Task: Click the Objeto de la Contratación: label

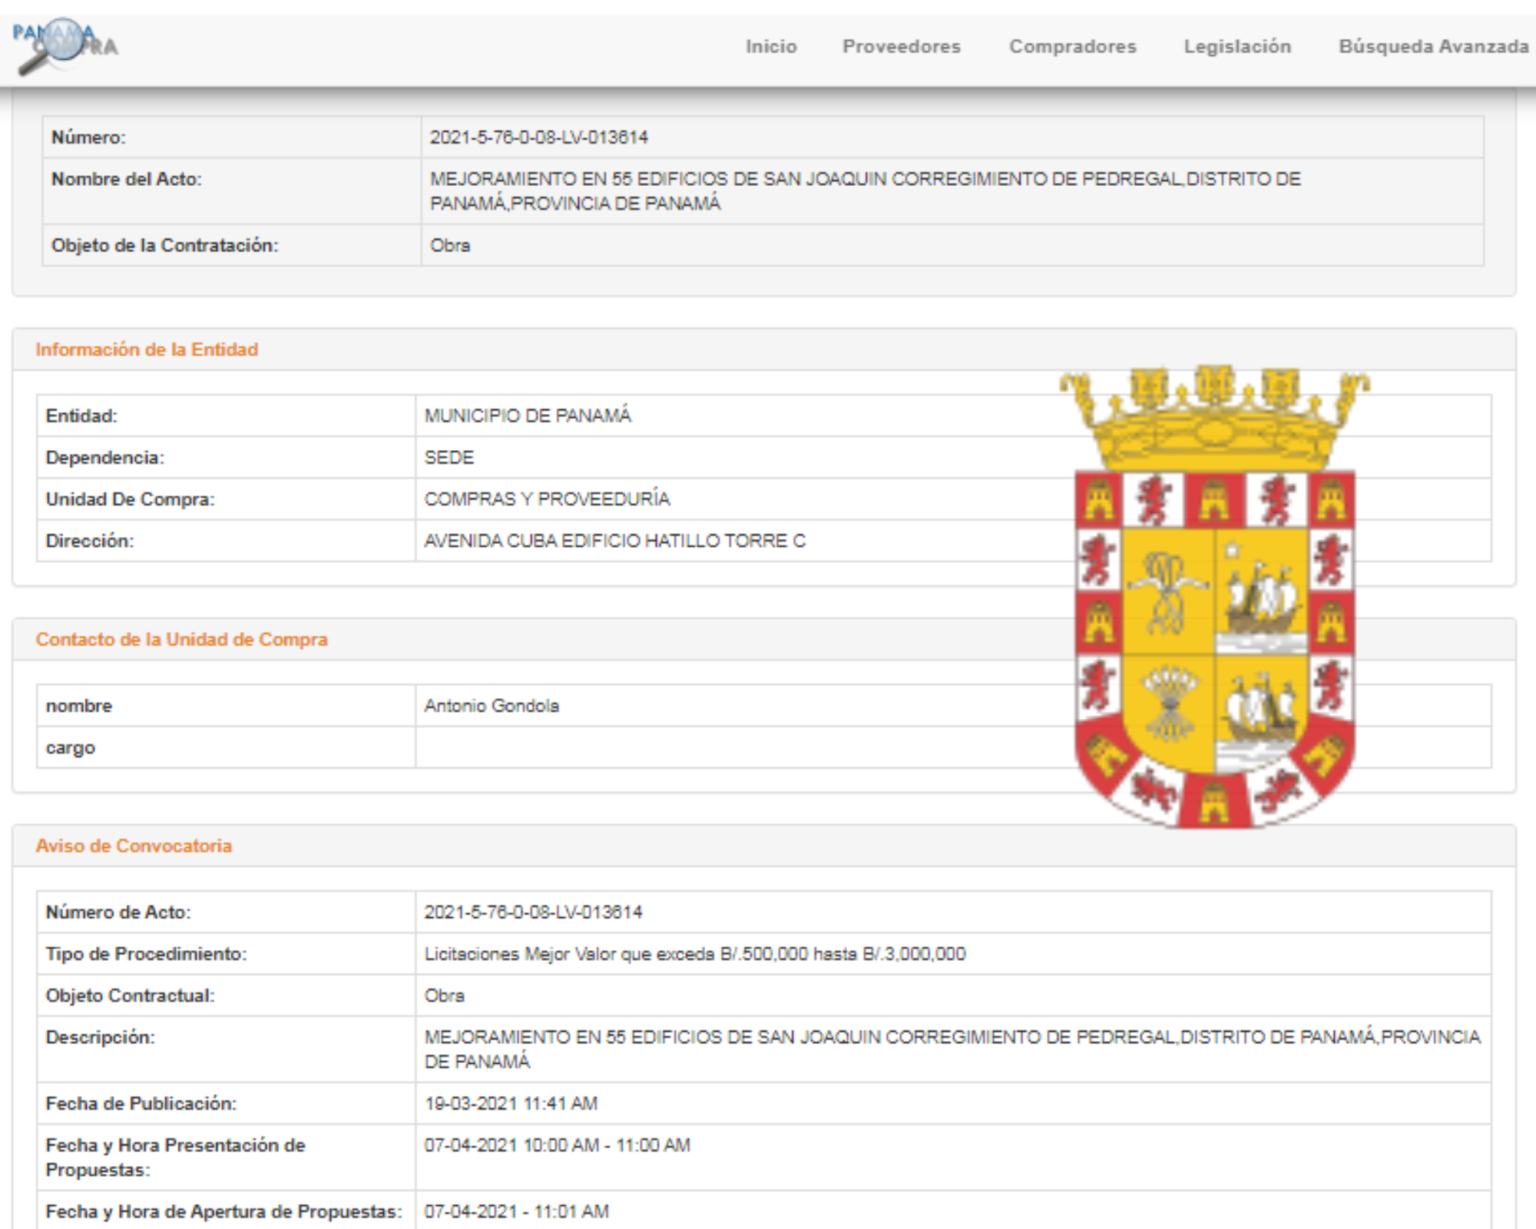Action: [x=165, y=245]
